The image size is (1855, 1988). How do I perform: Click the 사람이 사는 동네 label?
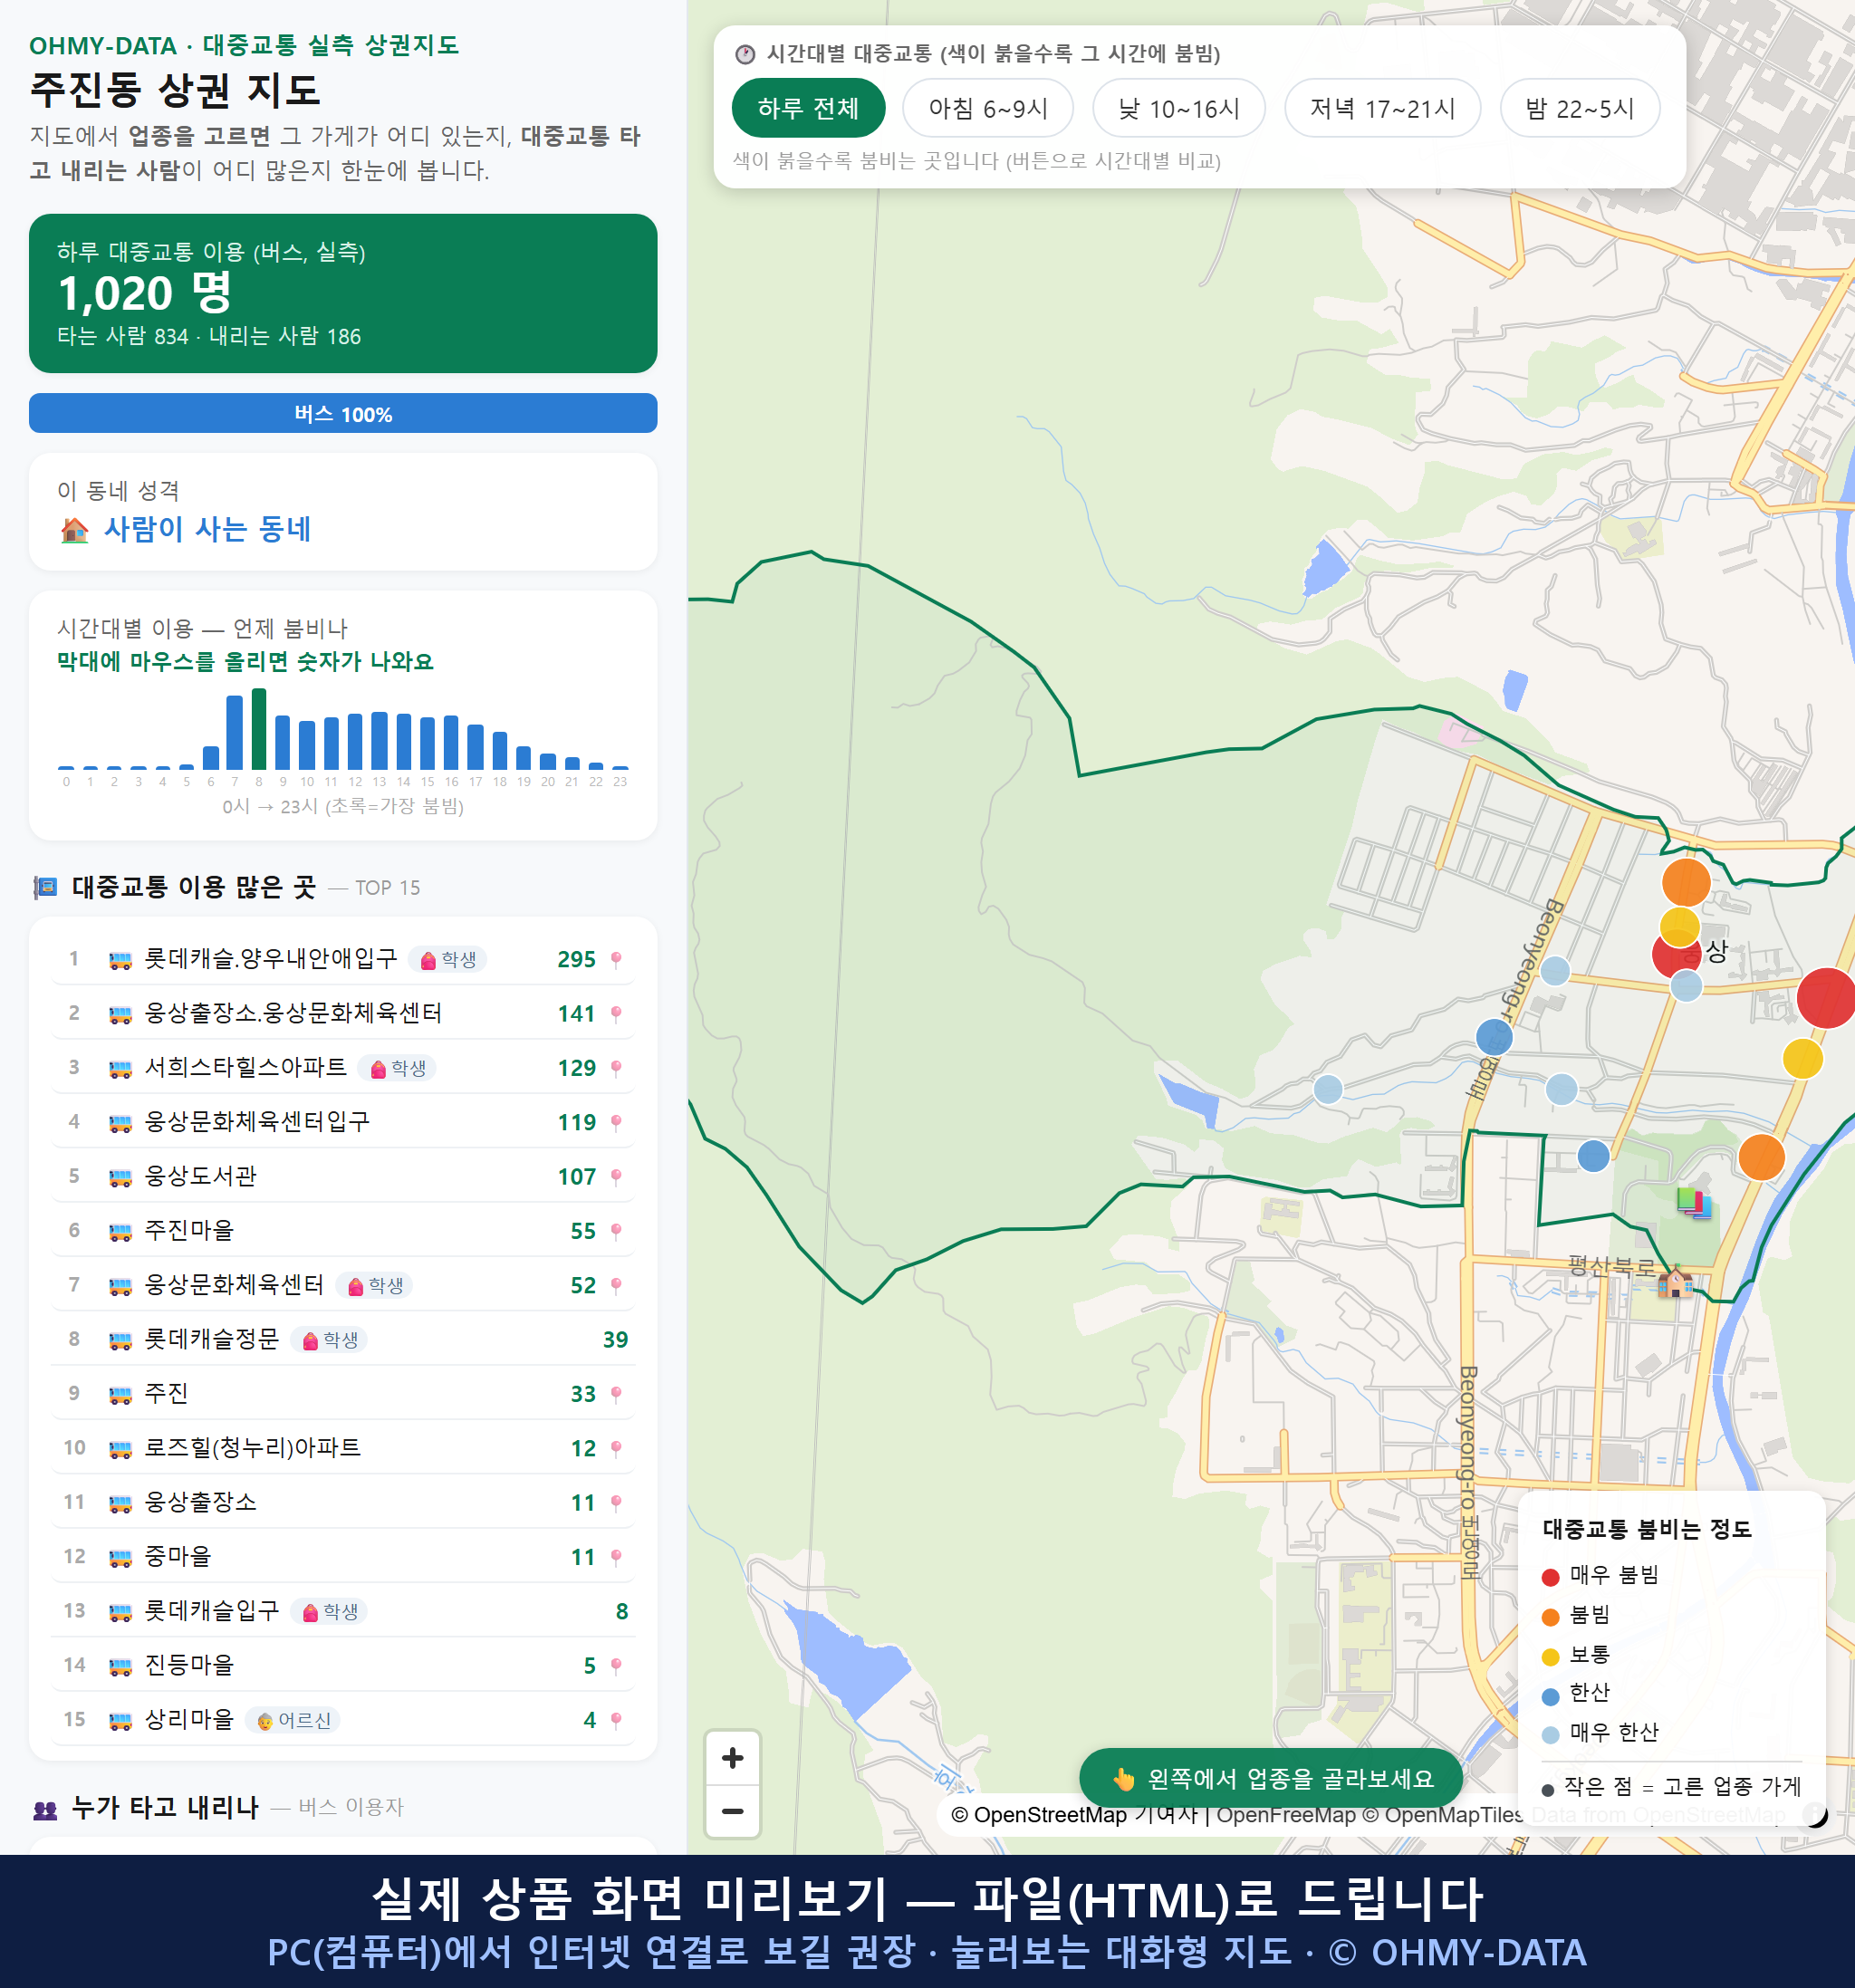coord(208,529)
